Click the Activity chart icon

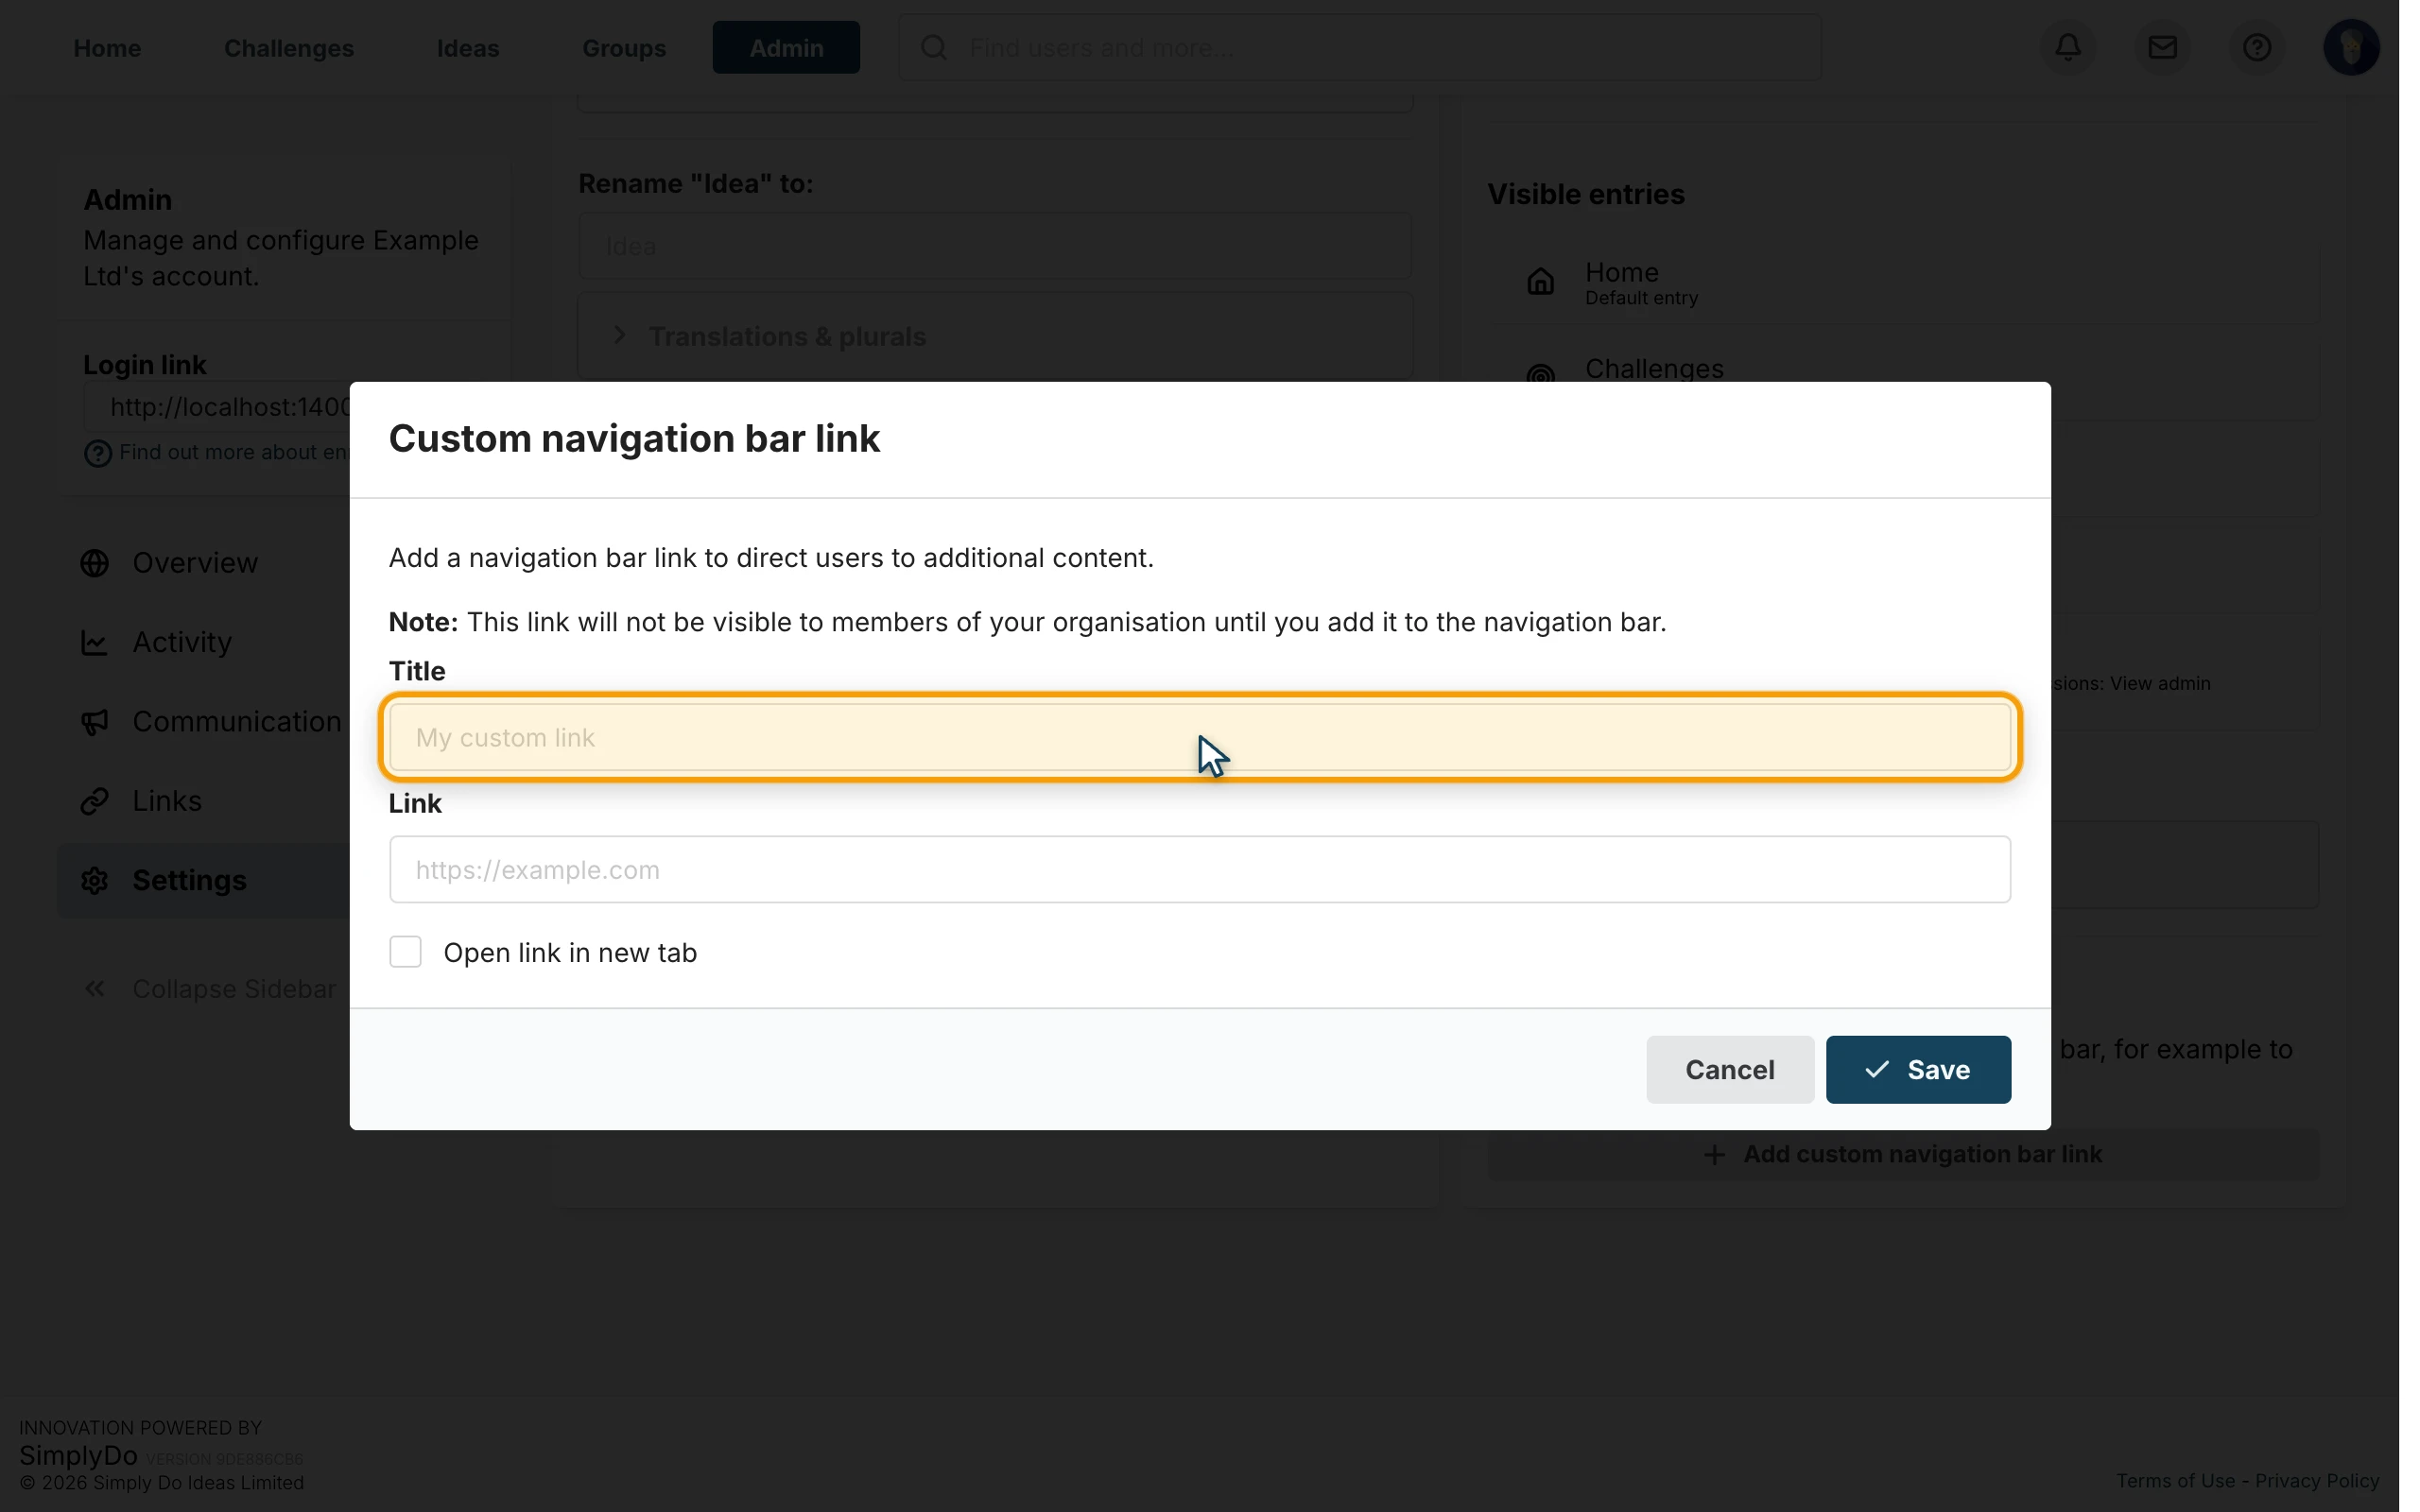(x=95, y=642)
